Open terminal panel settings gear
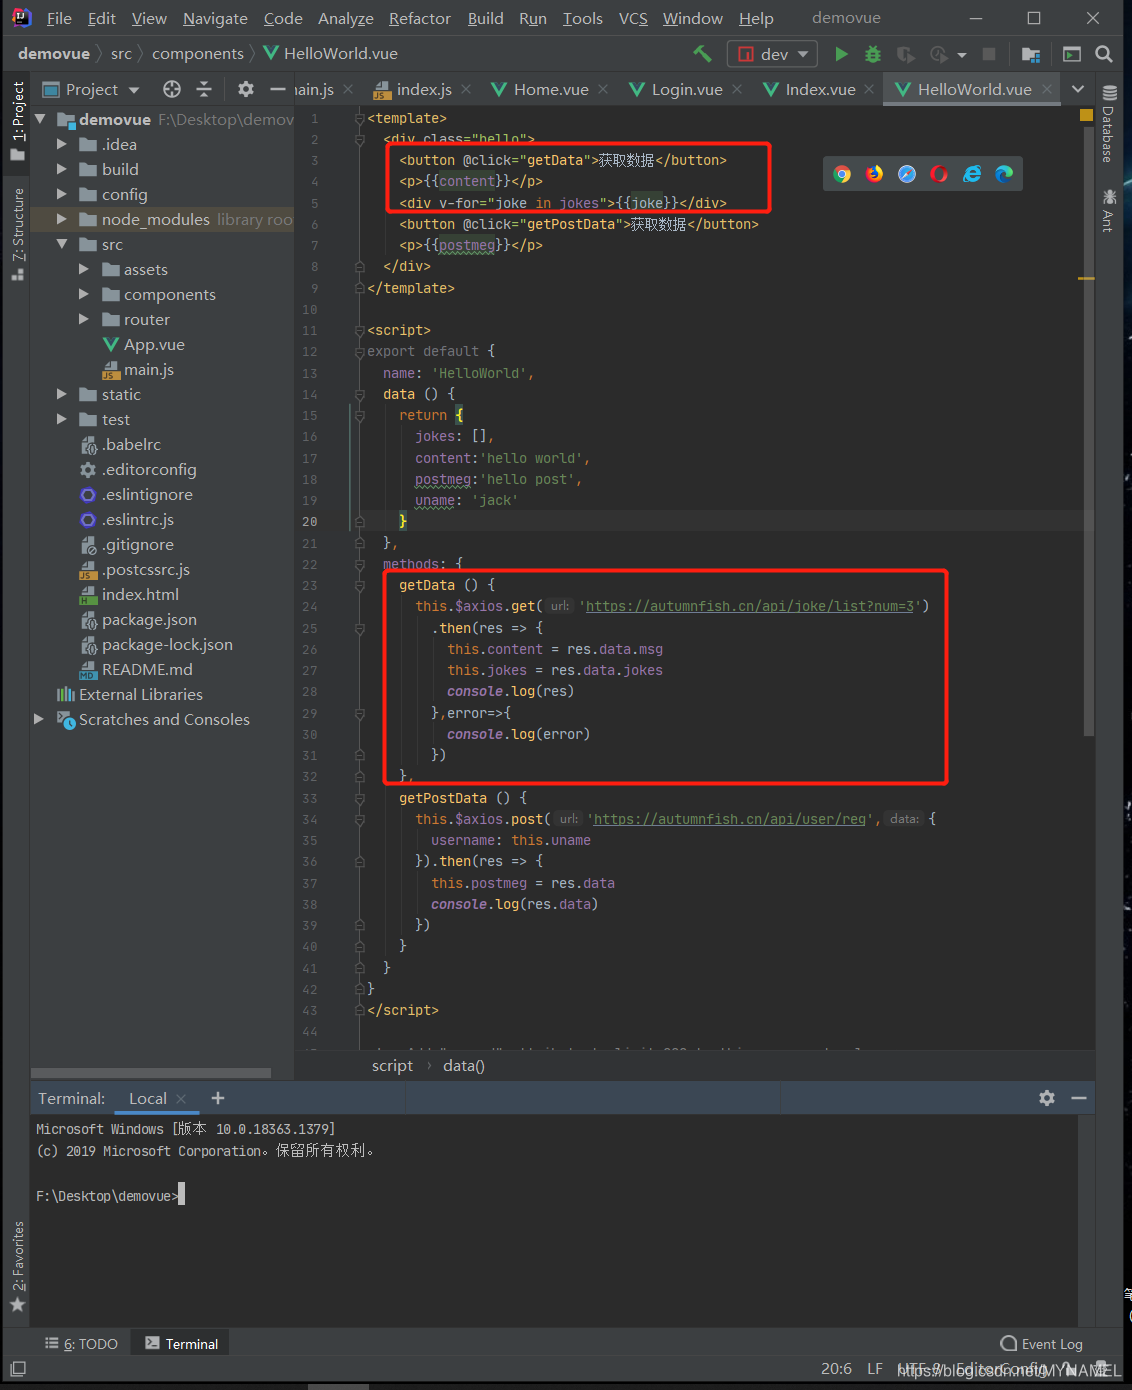The height and width of the screenshot is (1390, 1132). [x=1047, y=1098]
